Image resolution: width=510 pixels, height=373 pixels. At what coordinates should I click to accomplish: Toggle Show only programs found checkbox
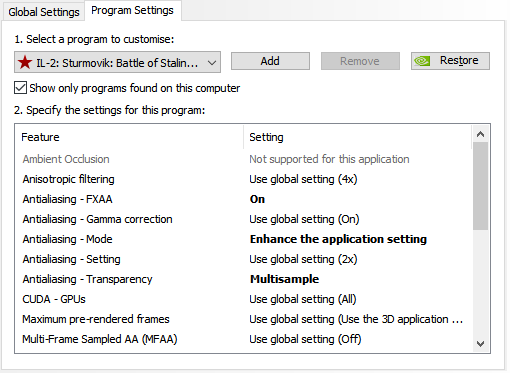pyautogui.click(x=20, y=88)
